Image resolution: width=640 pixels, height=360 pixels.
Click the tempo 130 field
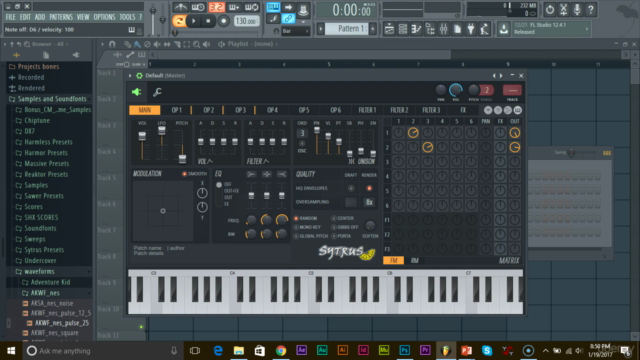point(246,21)
